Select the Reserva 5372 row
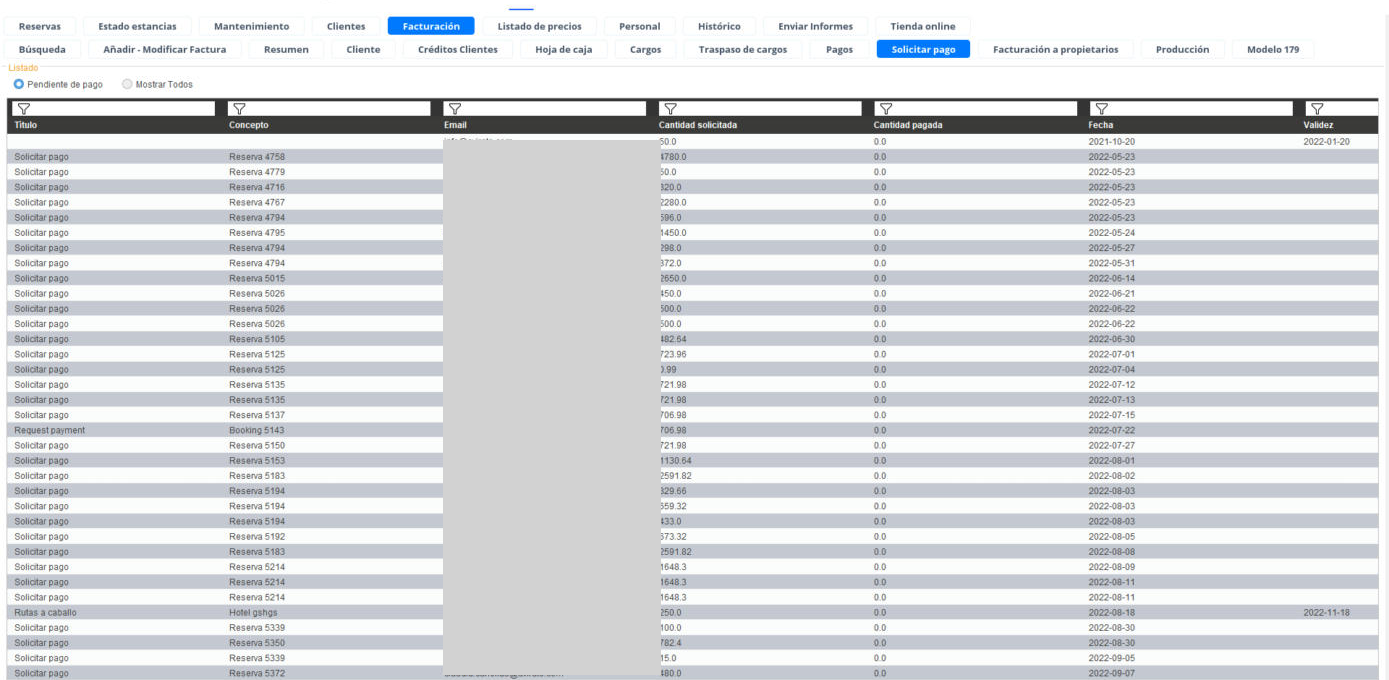The width and height of the screenshot is (1389, 680). (x=693, y=673)
